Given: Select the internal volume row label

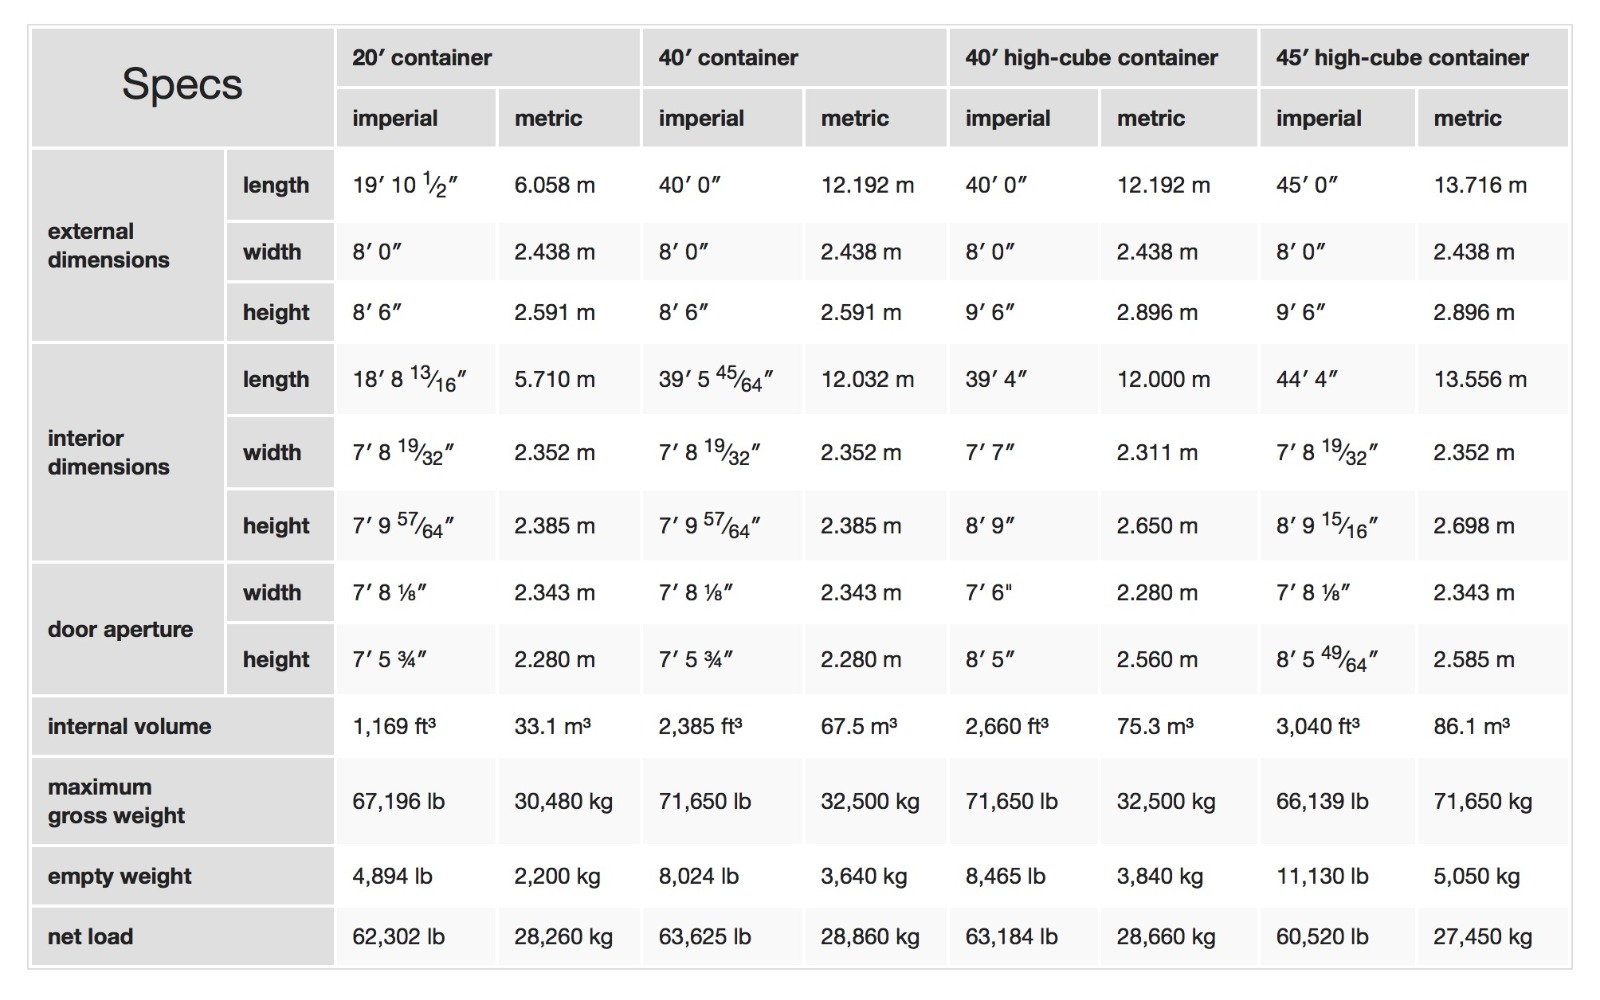Looking at the screenshot, I should (x=129, y=726).
